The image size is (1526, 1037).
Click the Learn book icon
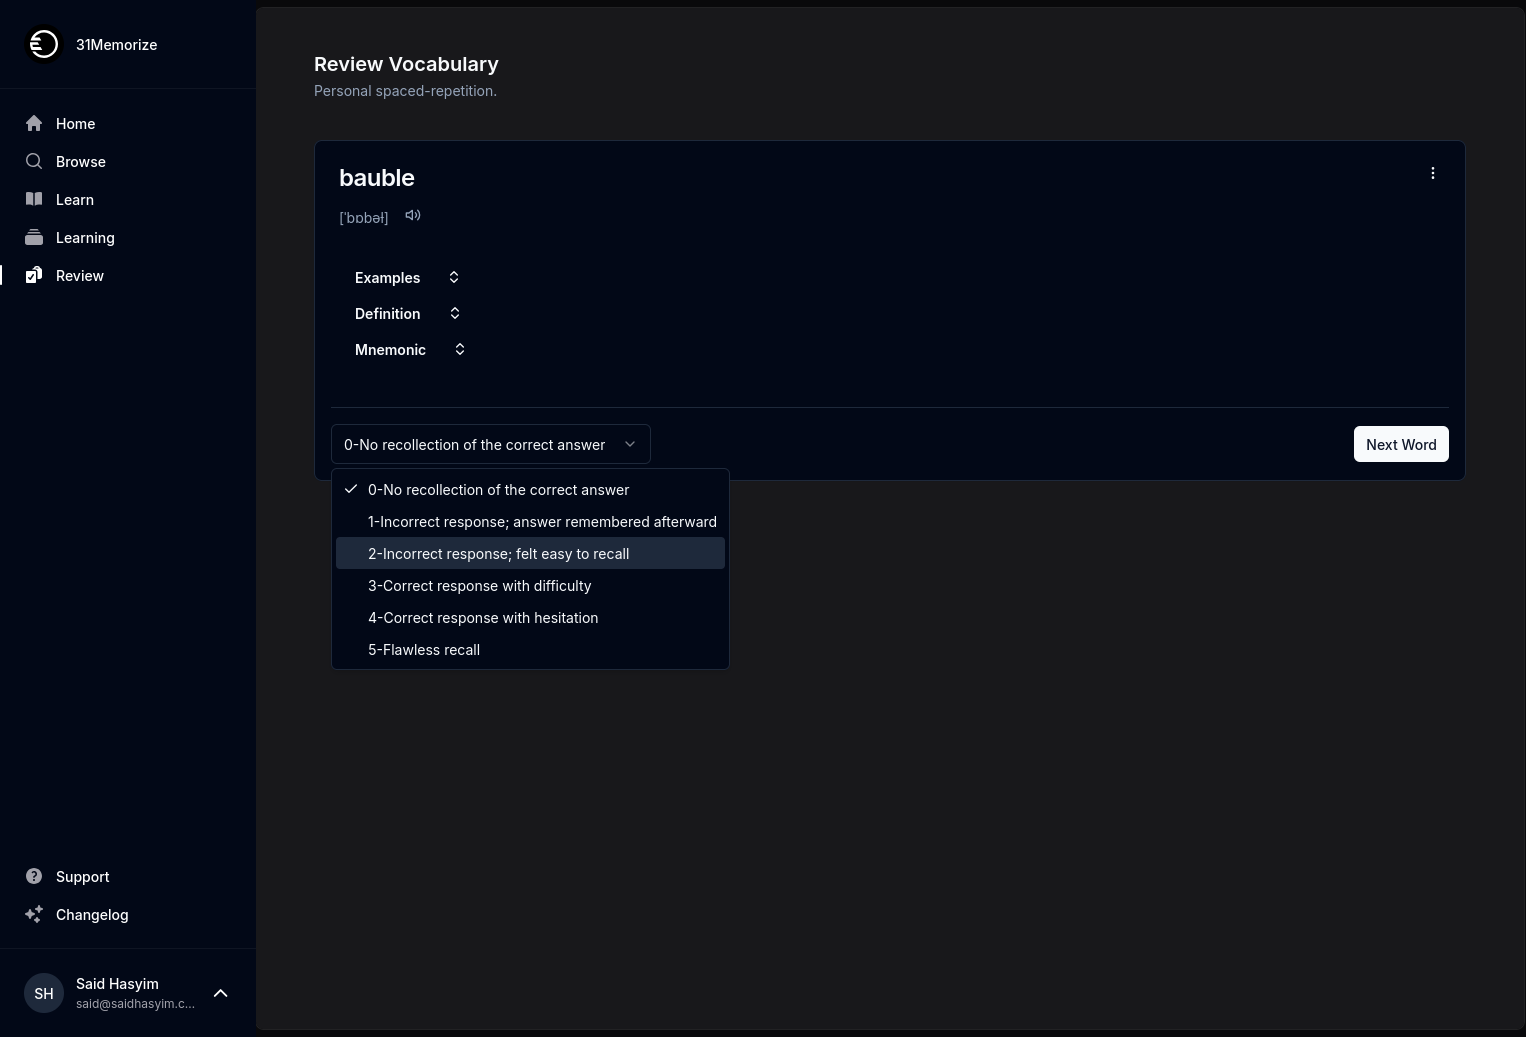[x=34, y=199]
